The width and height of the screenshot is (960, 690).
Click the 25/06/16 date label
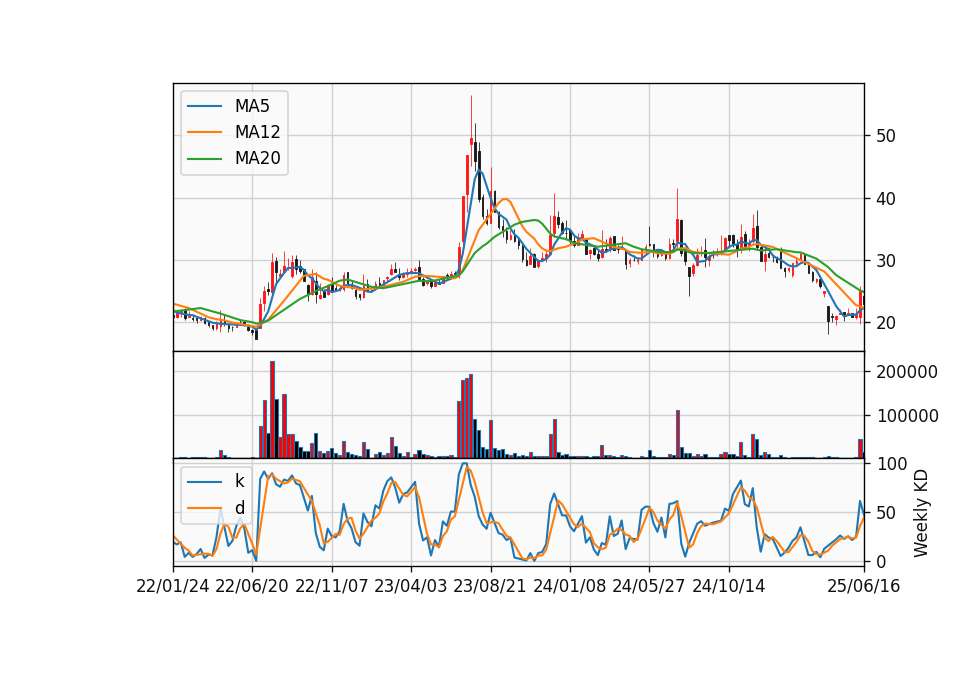864,587
